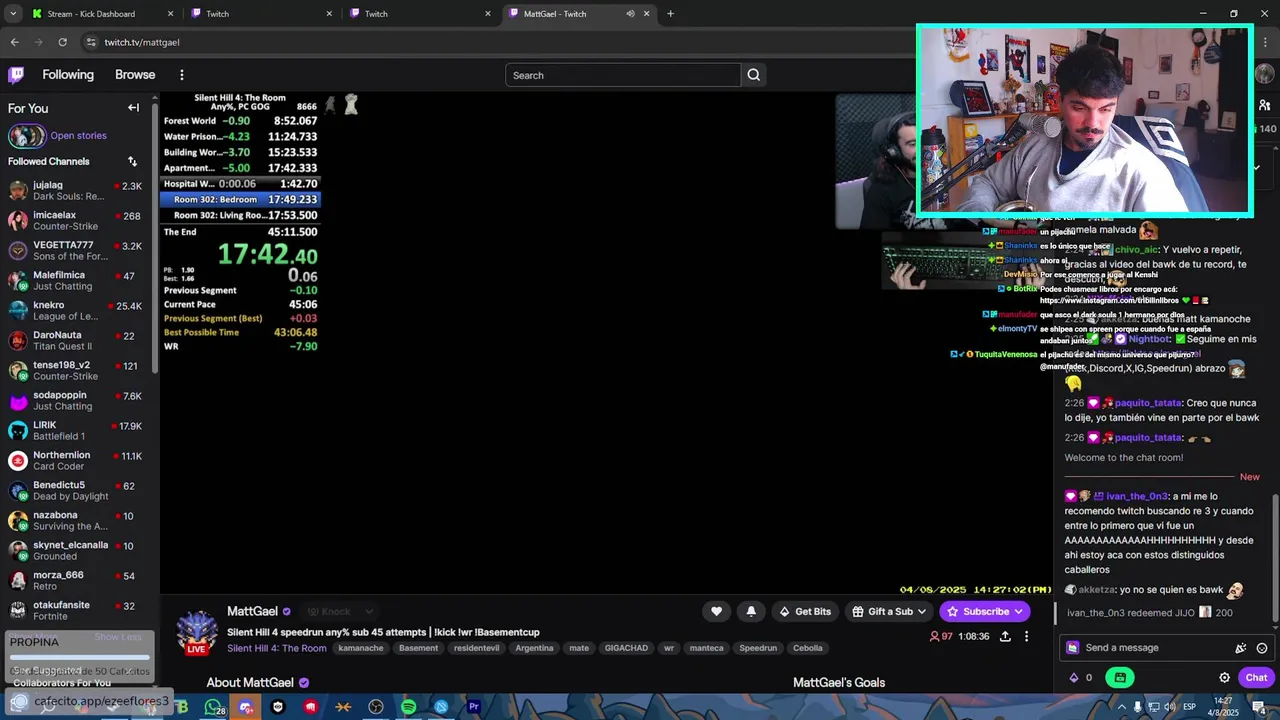
Task: Click the heart follow icon
Action: click(716, 611)
